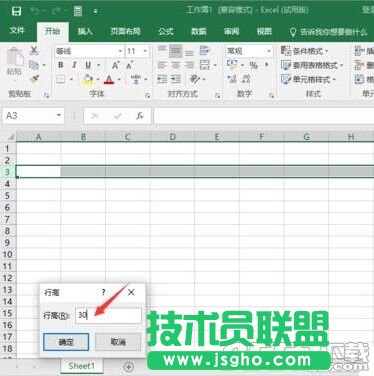
Task: Select the Sheet1 worksheet tab
Action: pyautogui.click(x=82, y=366)
